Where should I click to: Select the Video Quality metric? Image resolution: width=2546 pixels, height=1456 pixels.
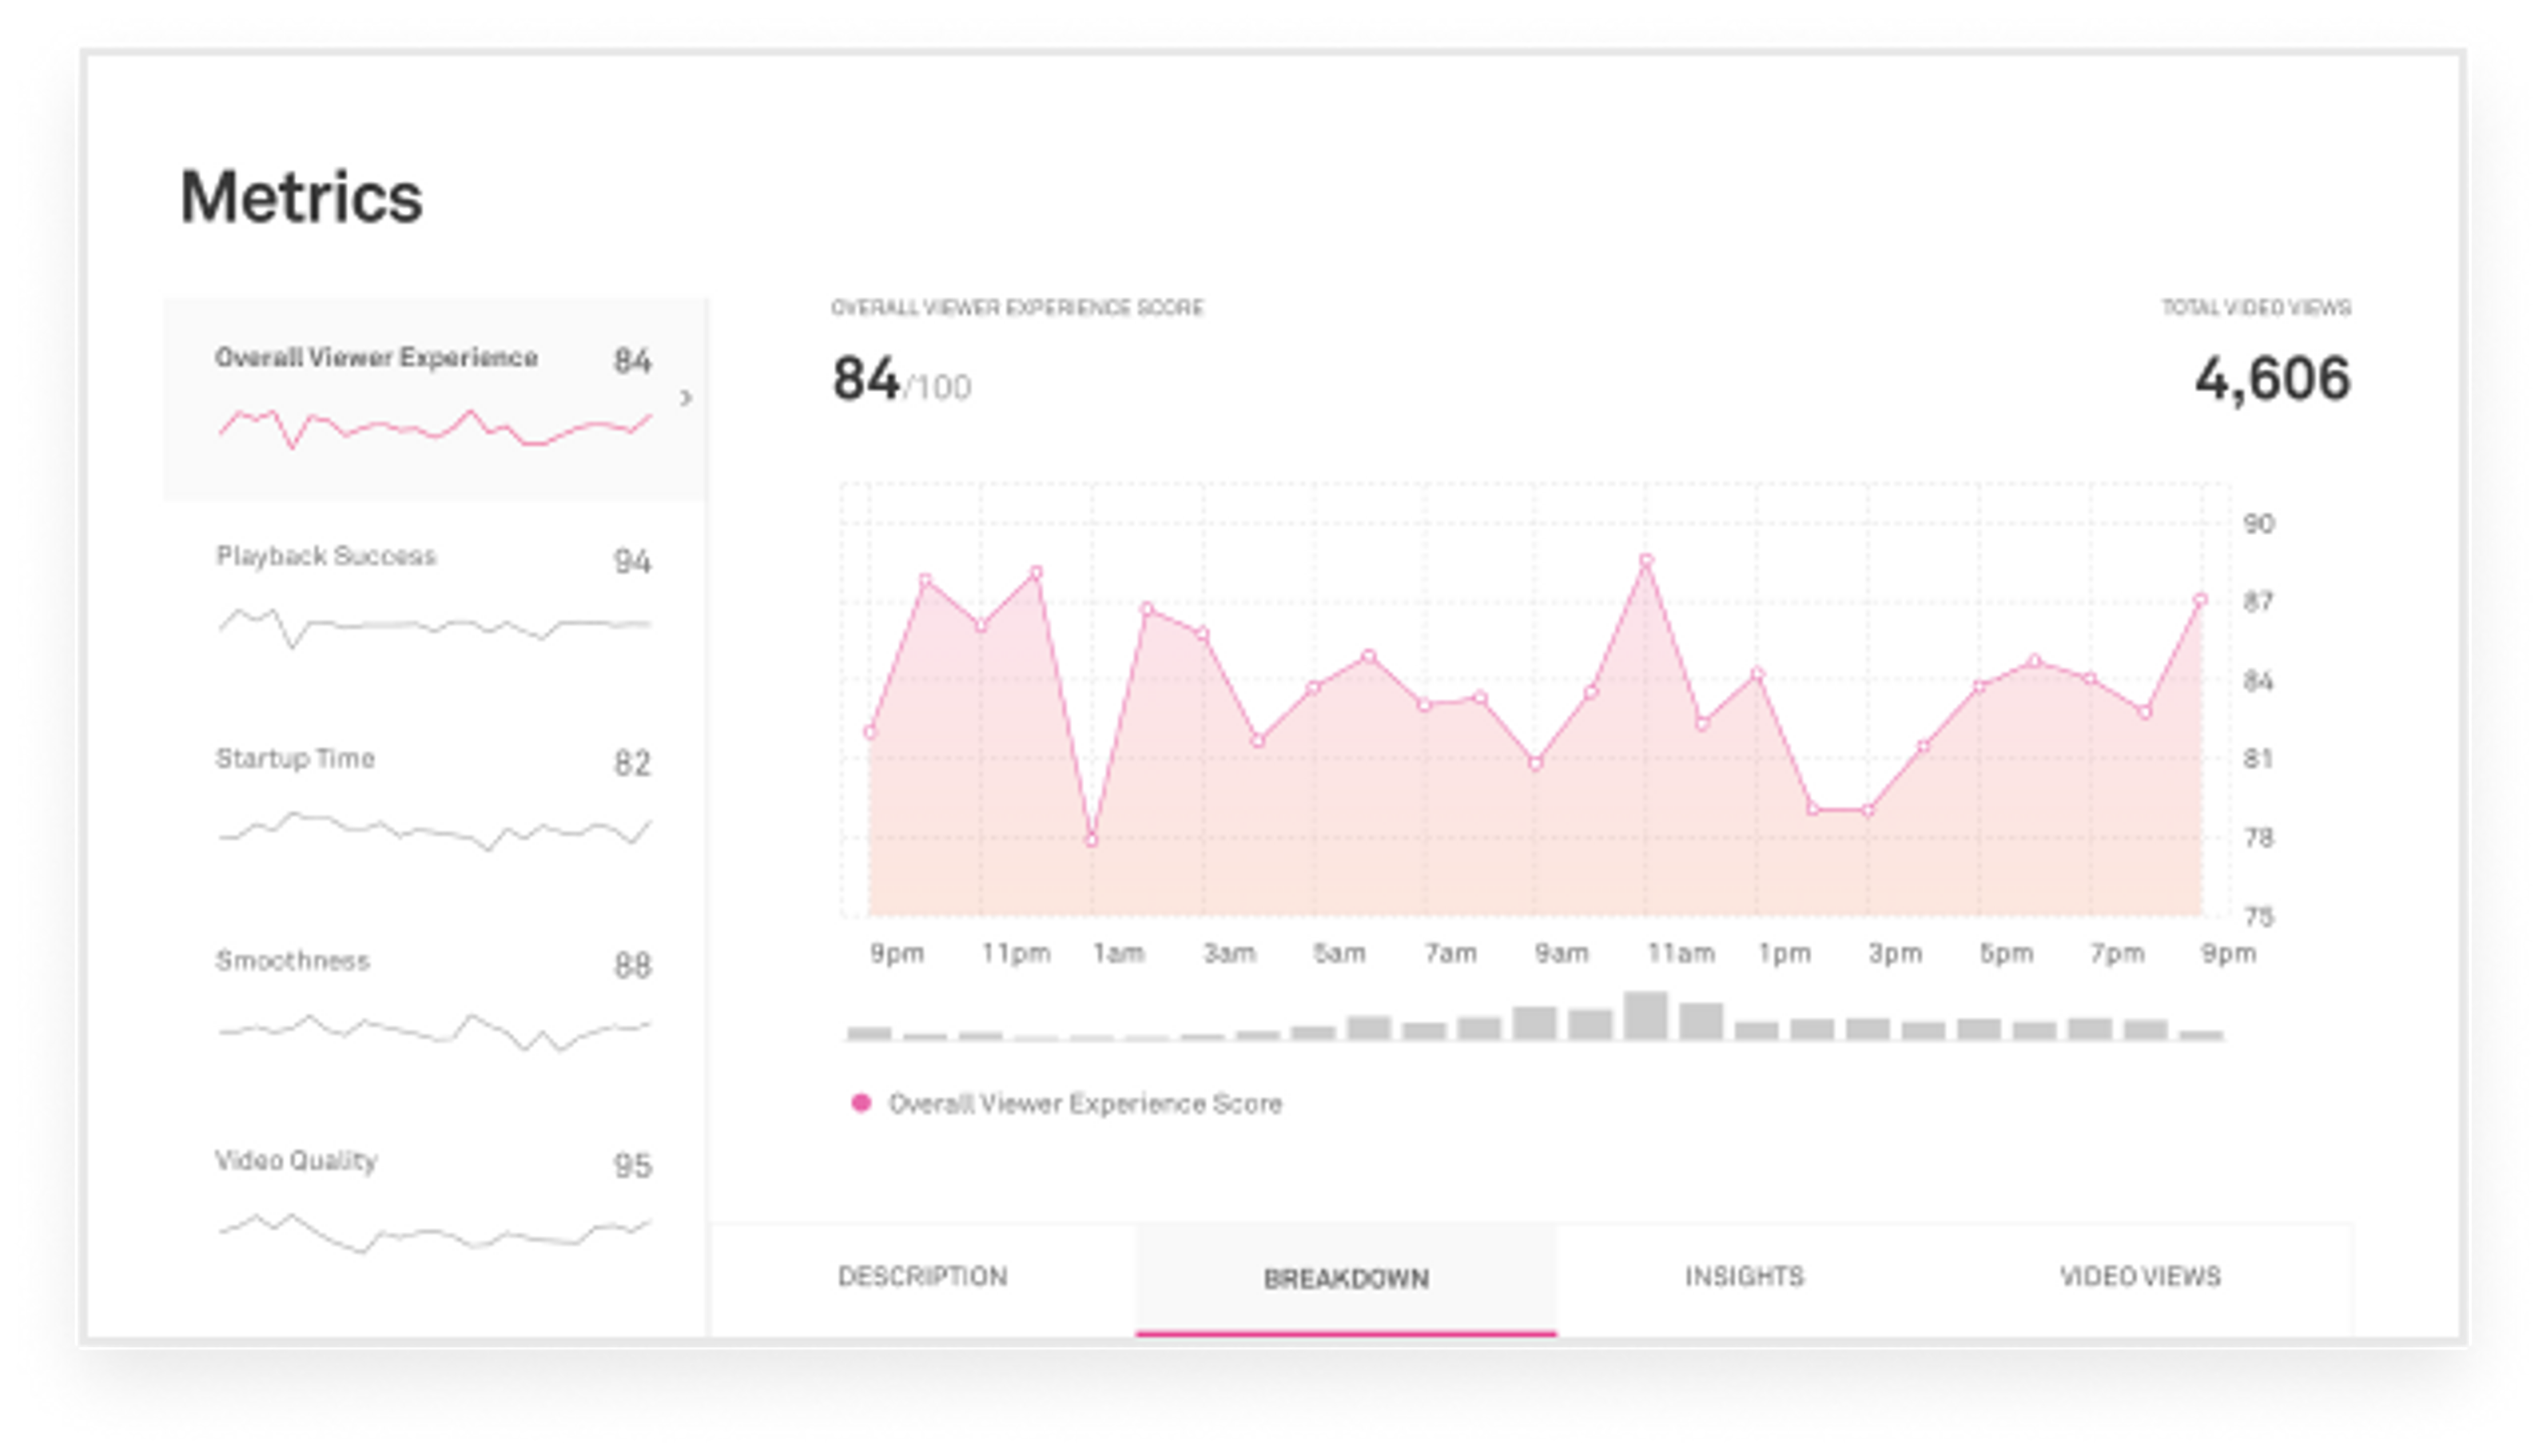296,1161
